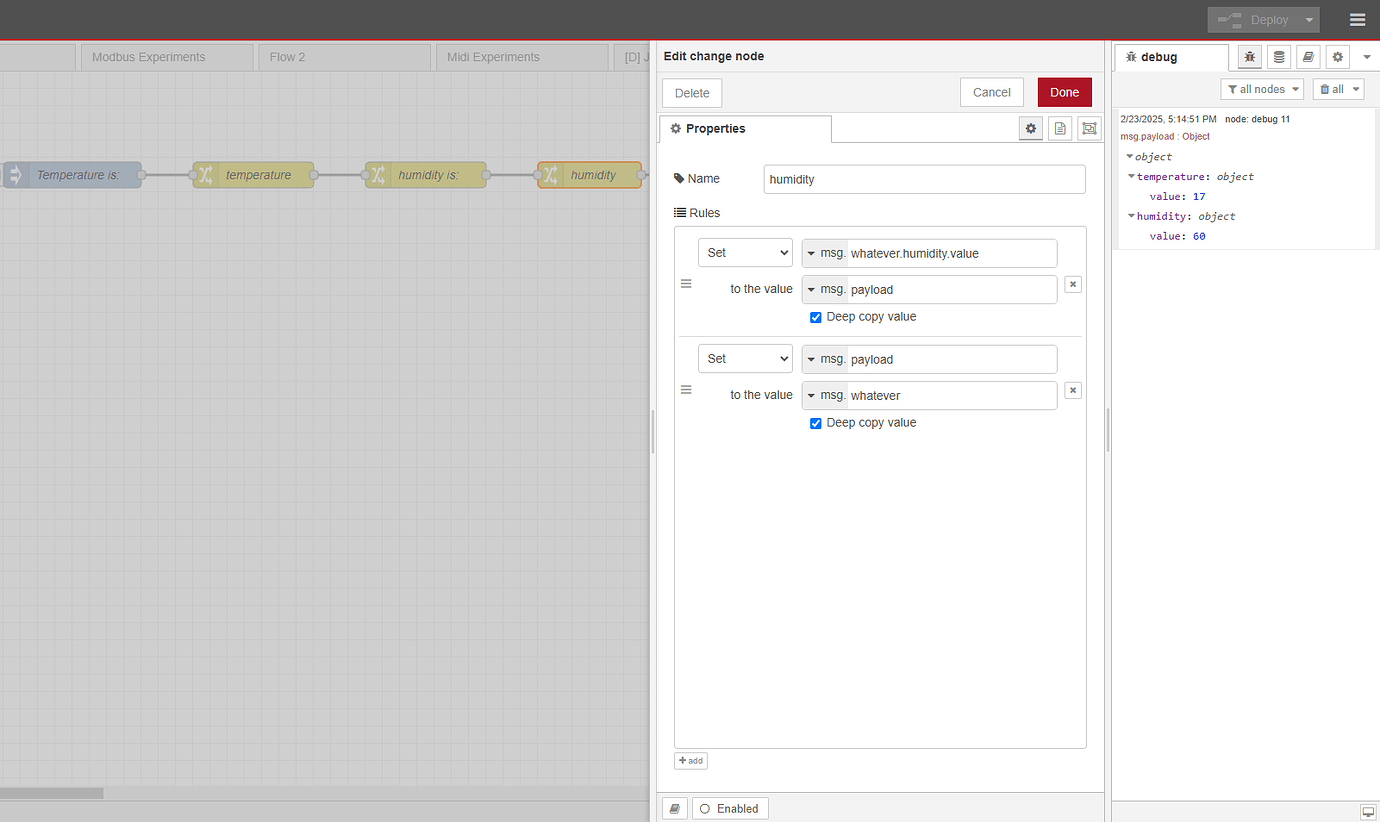Open sidebar tab list dropdown arrow
Screen dimensions: 1380x822
coord(1367,57)
